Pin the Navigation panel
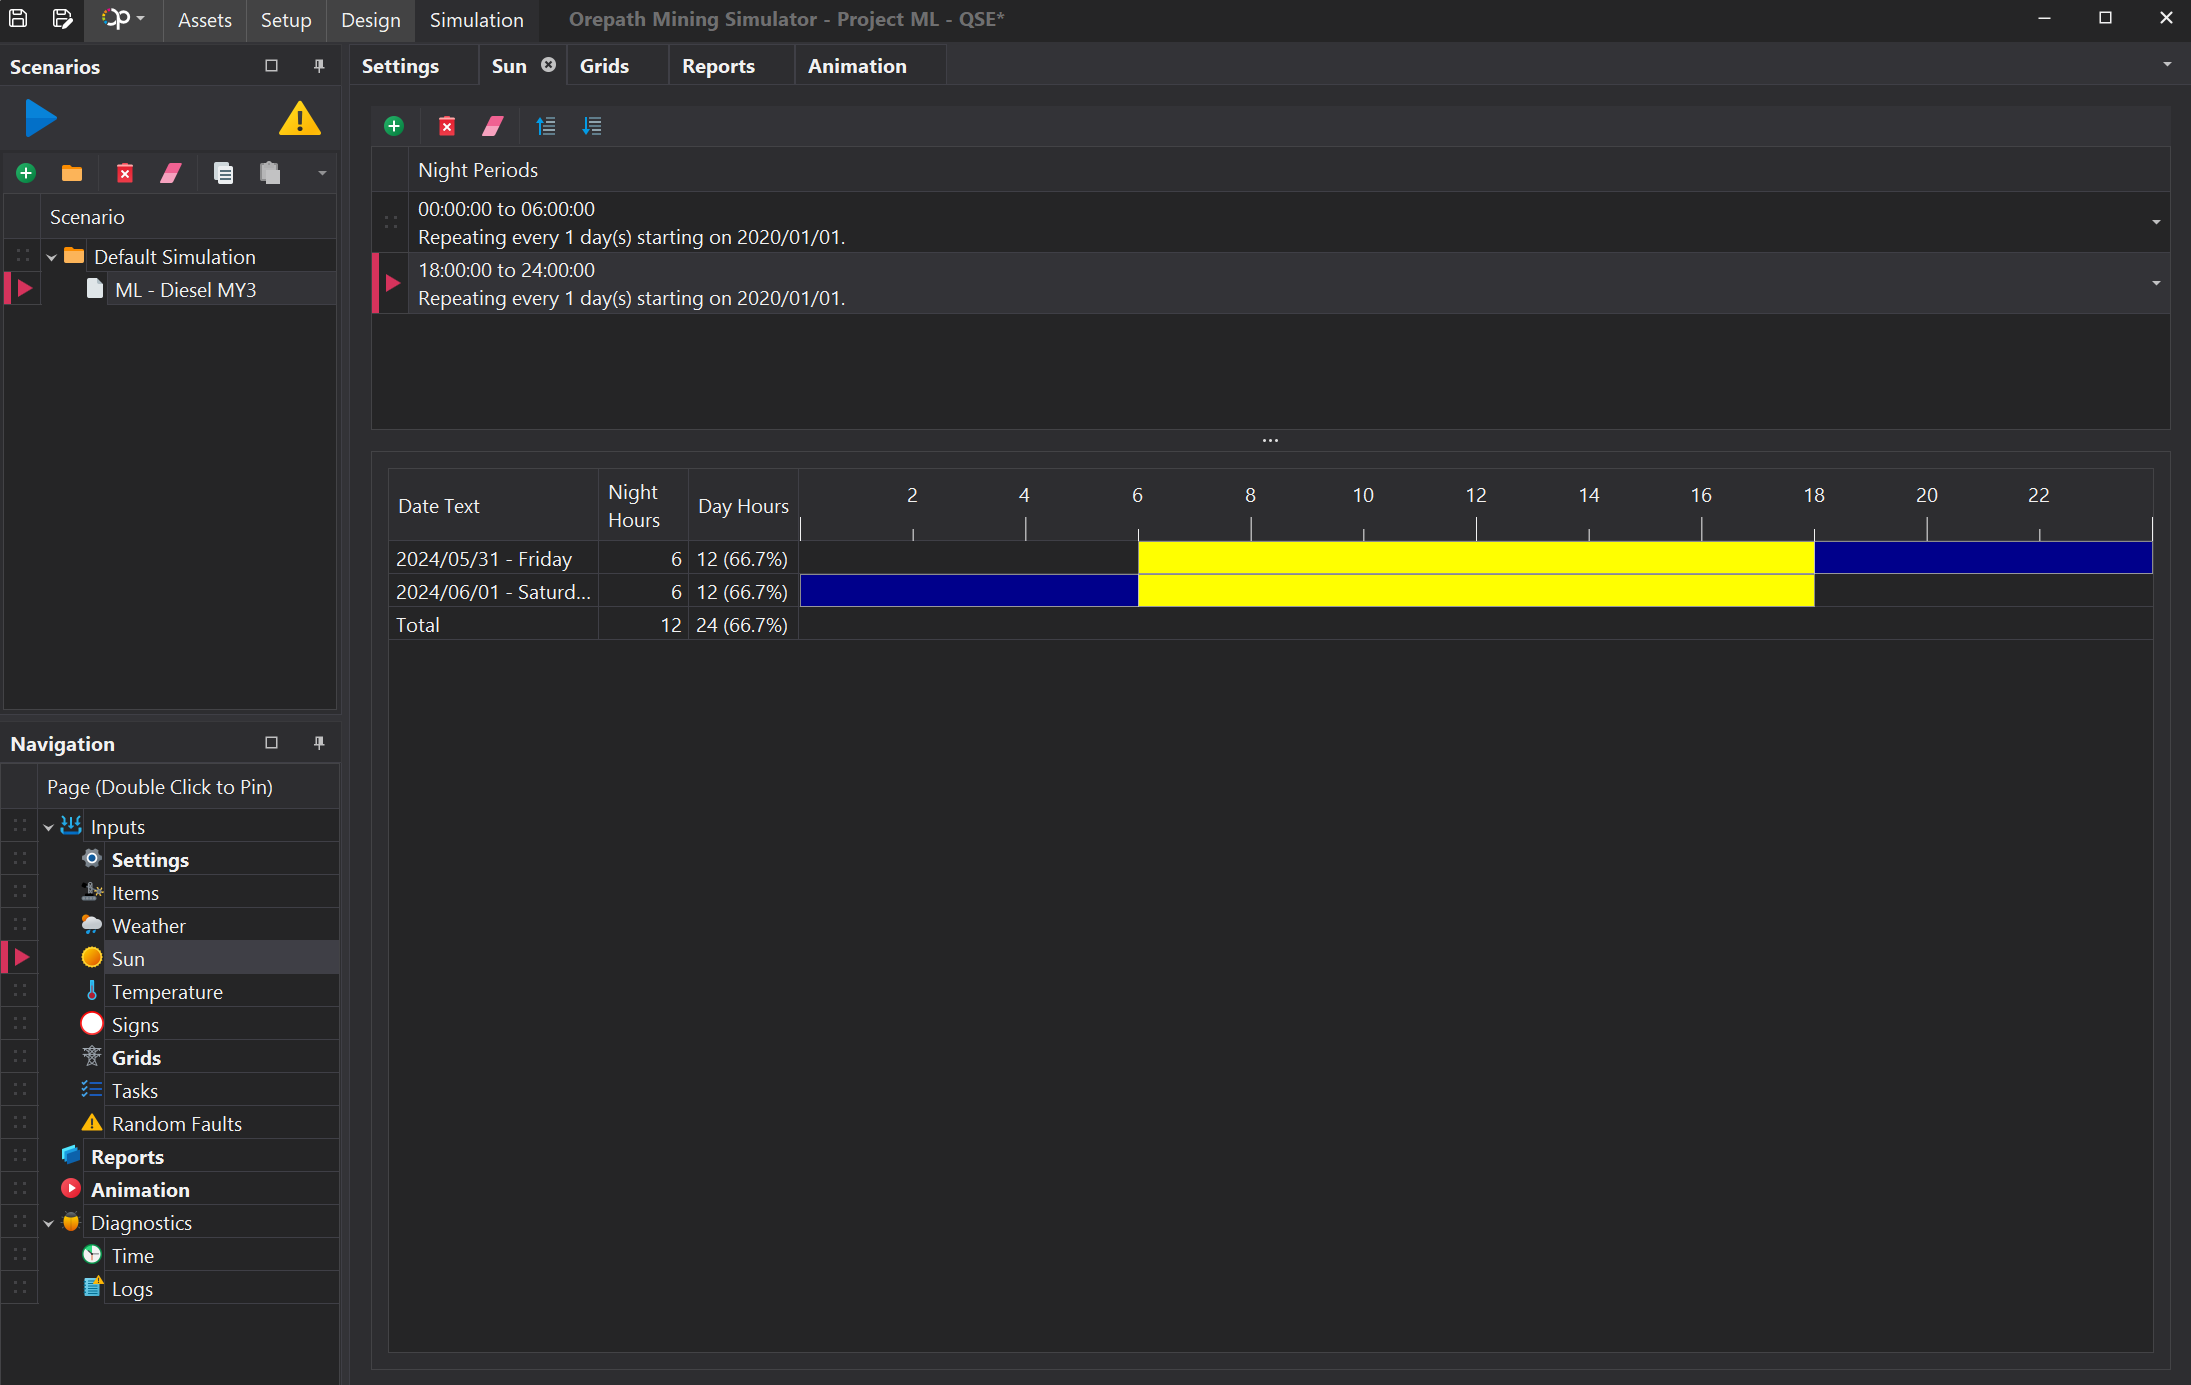The image size is (2191, 1385). click(x=319, y=743)
